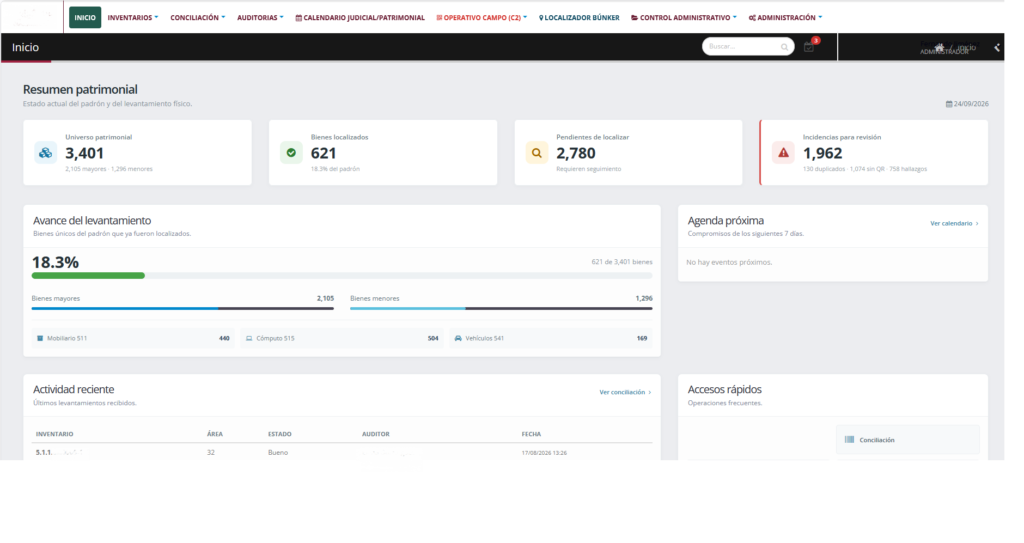The height and width of the screenshot is (543, 1024).
Task: Click the AUDITOR column header
Action: coord(376,434)
